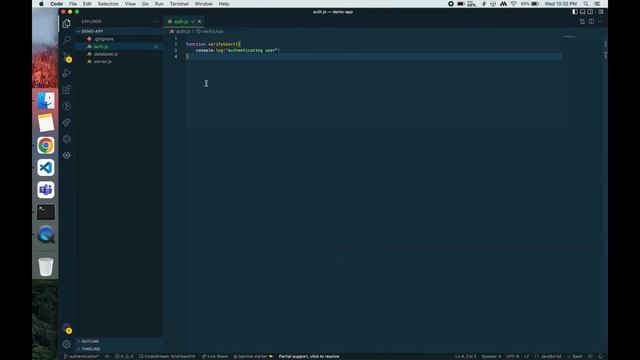Open Microsoft Teams from the dock
Image resolution: width=640 pixels, height=360 pixels.
(x=46, y=190)
